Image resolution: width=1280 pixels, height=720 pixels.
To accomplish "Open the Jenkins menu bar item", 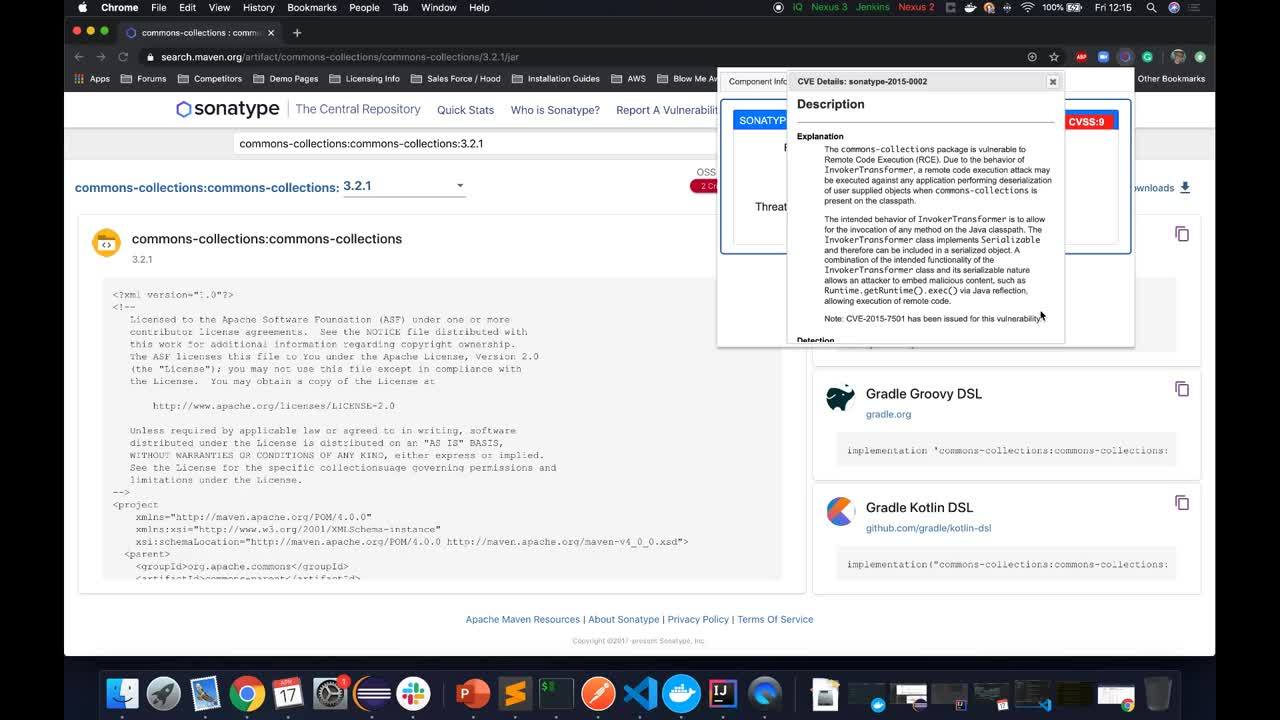I will 873,8.
